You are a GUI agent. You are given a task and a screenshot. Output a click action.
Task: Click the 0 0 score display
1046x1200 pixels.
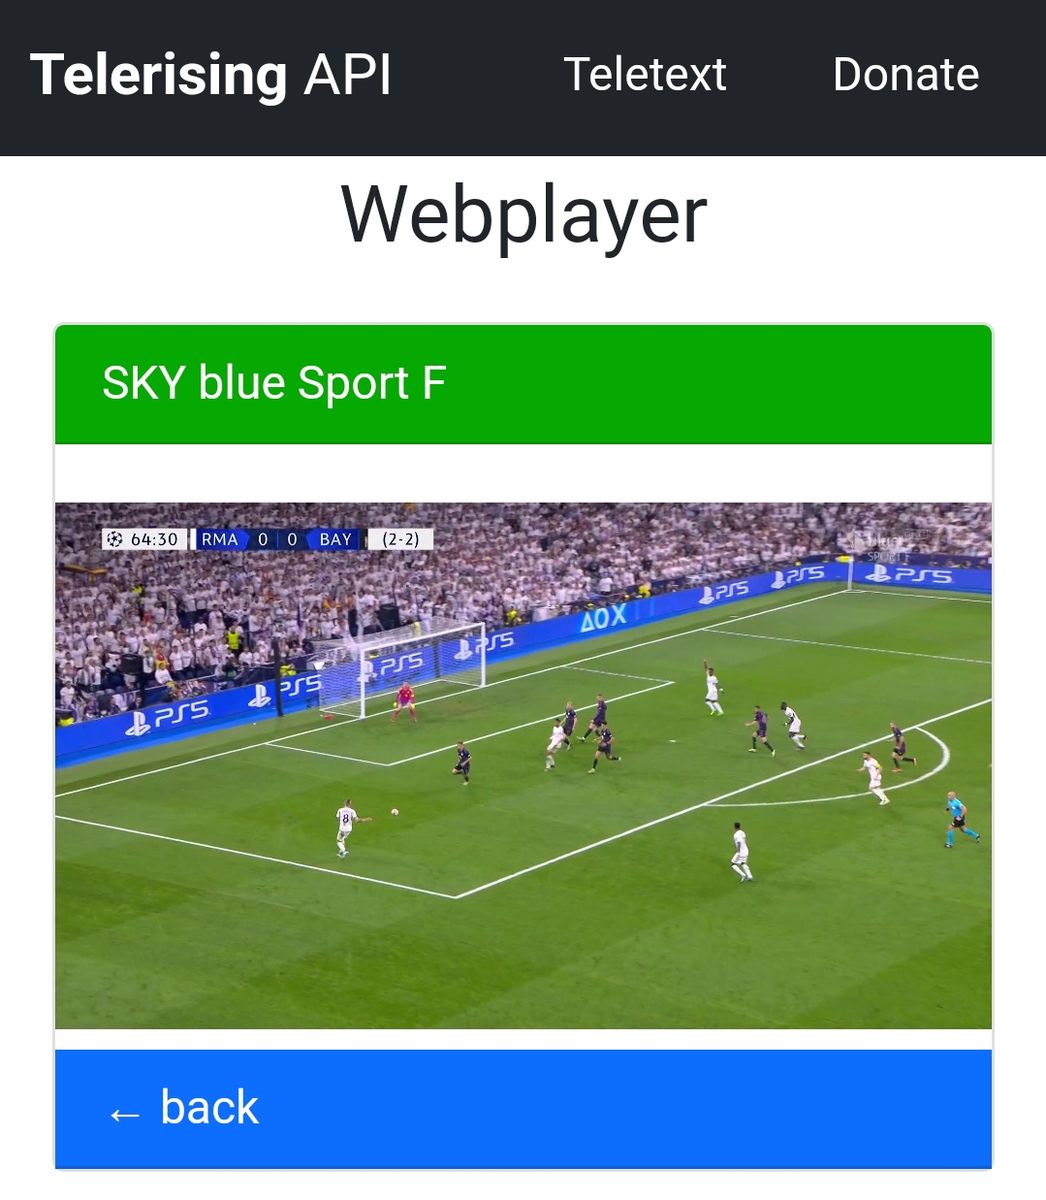pyautogui.click(x=277, y=539)
